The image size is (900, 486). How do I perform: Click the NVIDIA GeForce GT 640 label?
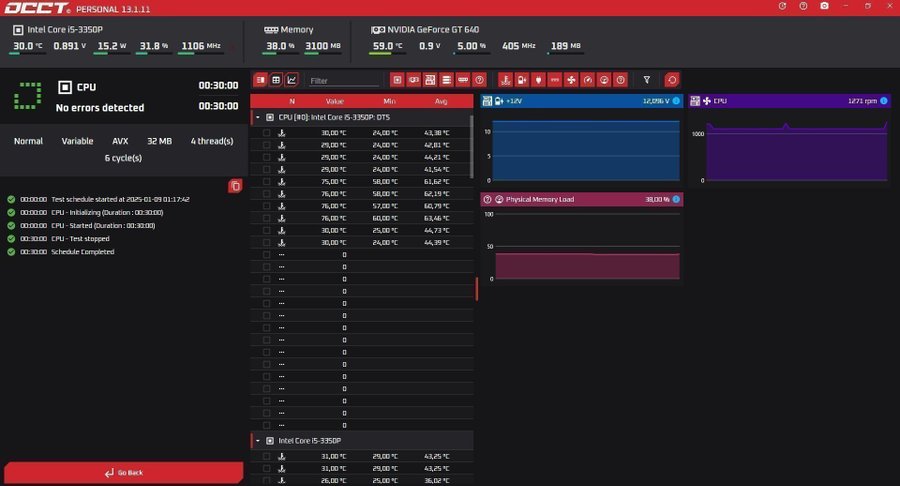pyautogui.click(x=433, y=29)
